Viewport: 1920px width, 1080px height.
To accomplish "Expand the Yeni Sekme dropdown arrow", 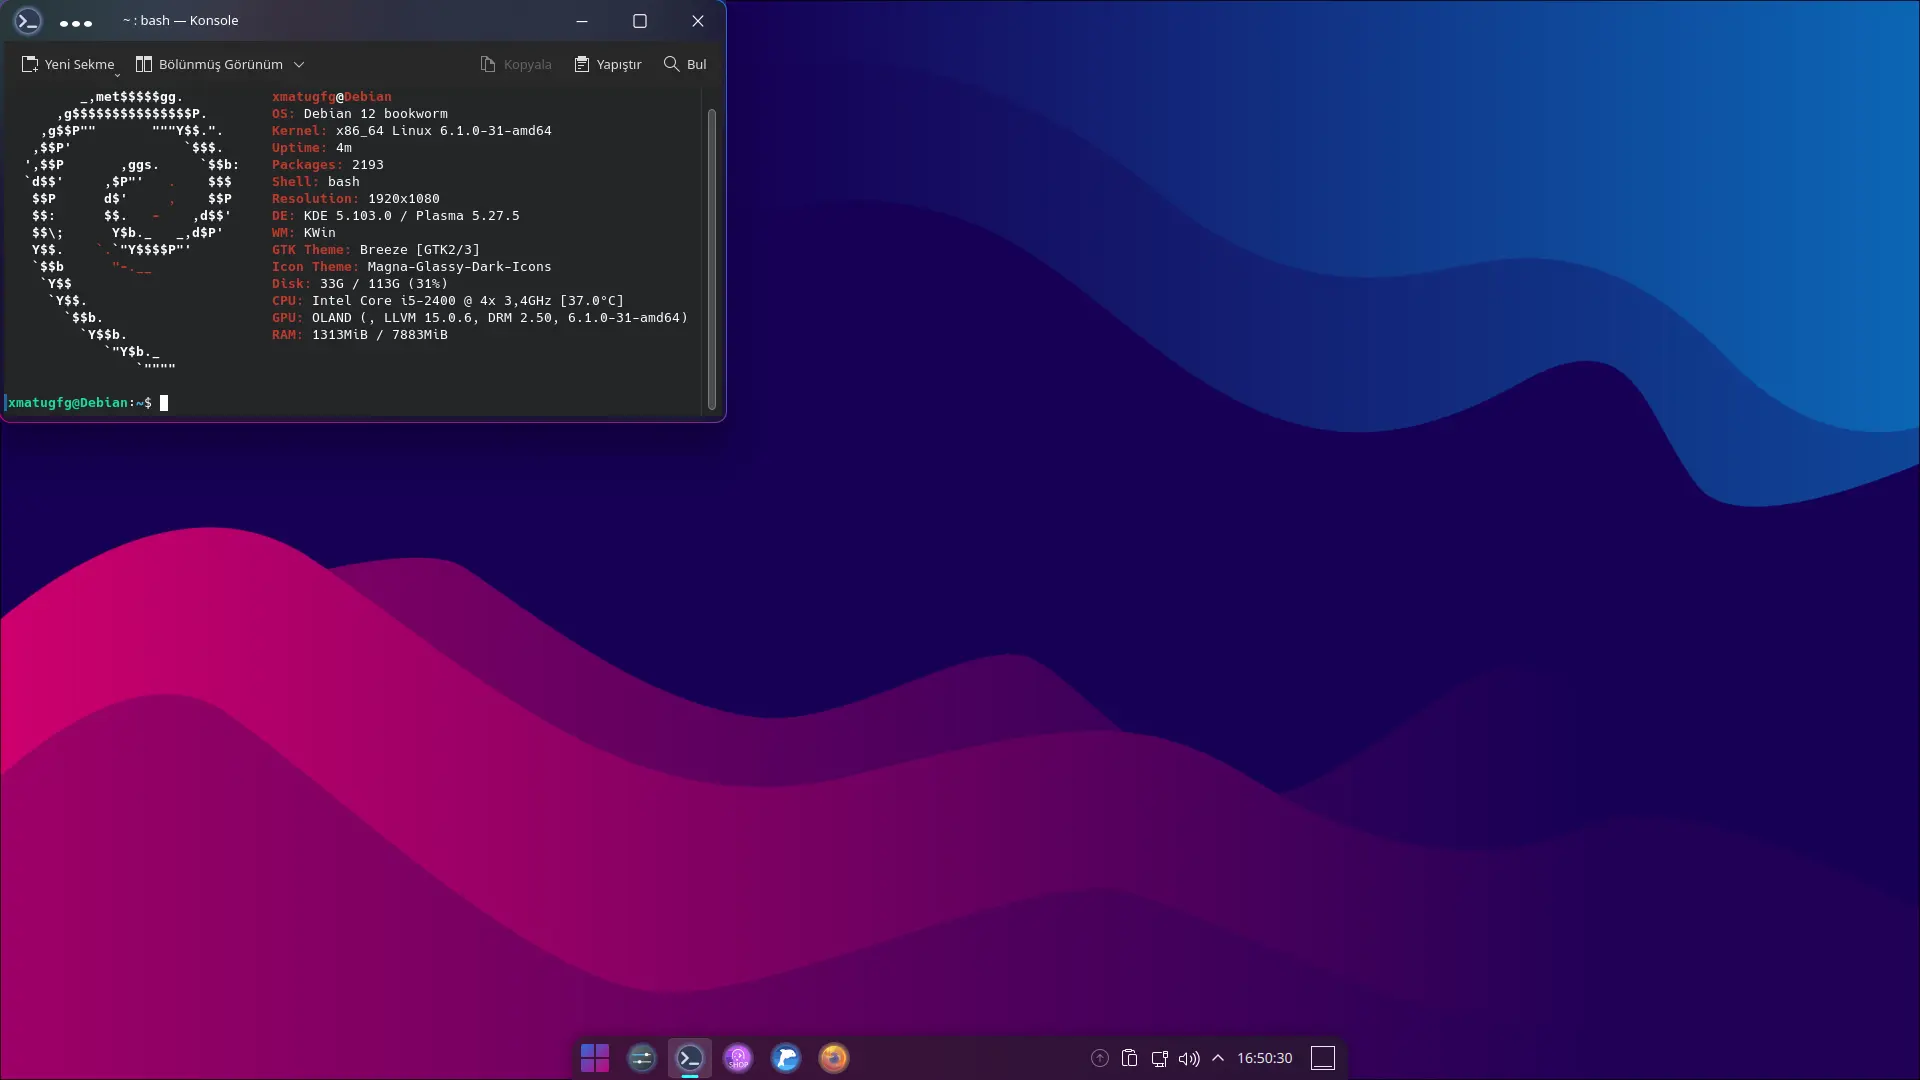I will pos(117,74).
